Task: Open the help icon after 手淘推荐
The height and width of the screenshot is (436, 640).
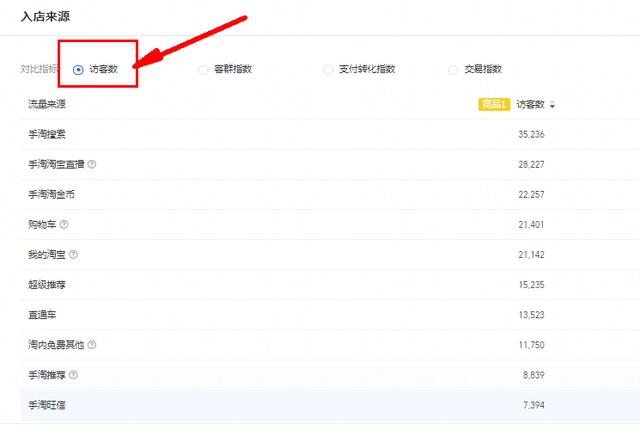Action: [74, 375]
